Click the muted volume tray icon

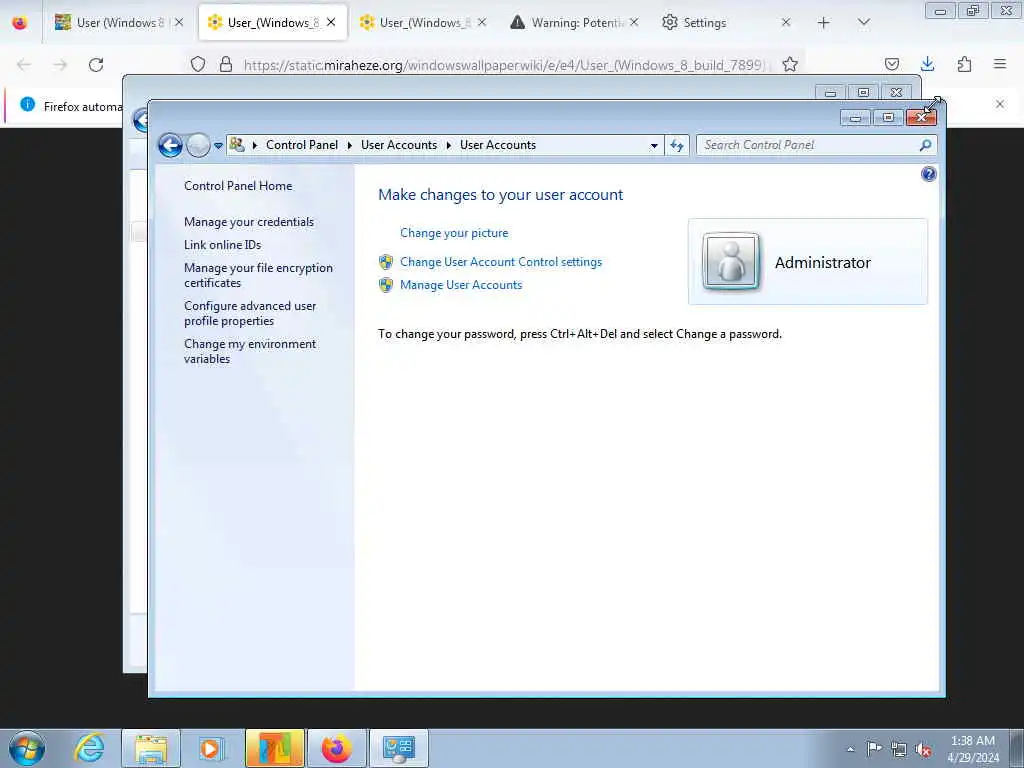click(923, 750)
